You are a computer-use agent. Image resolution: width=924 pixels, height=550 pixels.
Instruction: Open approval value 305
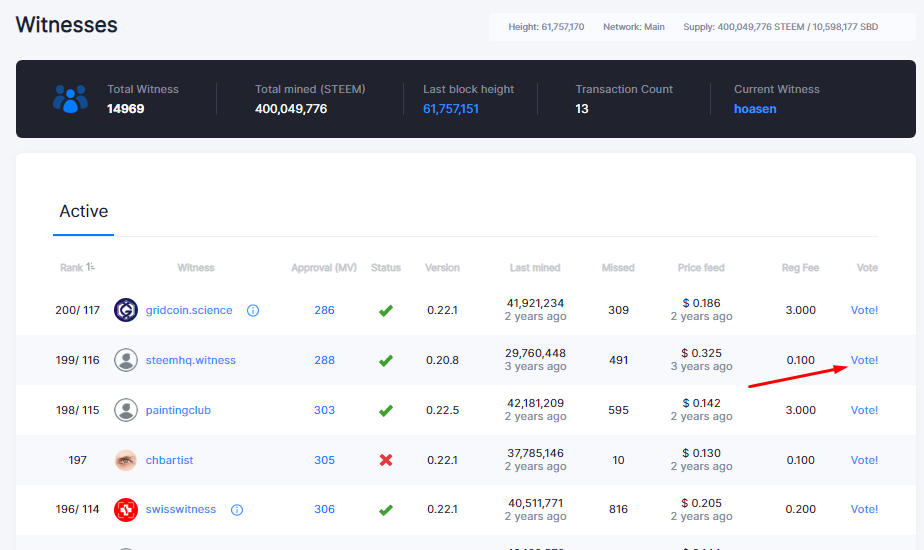(x=324, y=460)
